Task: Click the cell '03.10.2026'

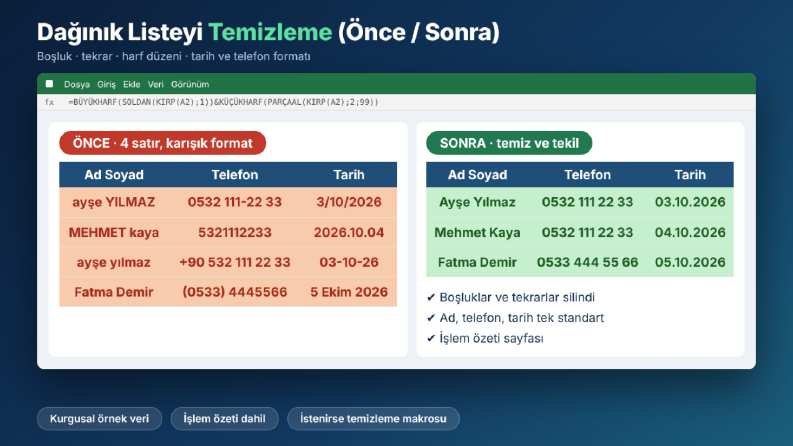Action: [x=690, y=202]
